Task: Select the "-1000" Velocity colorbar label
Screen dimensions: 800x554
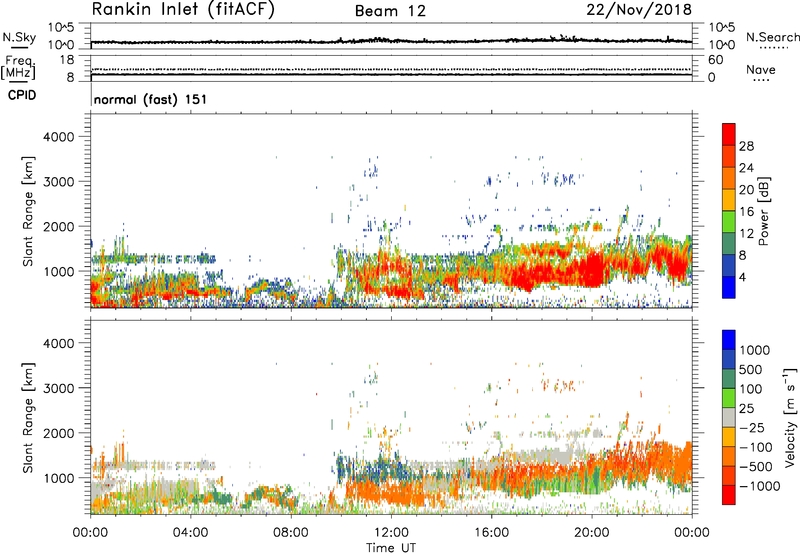Action: coord(759,486)
